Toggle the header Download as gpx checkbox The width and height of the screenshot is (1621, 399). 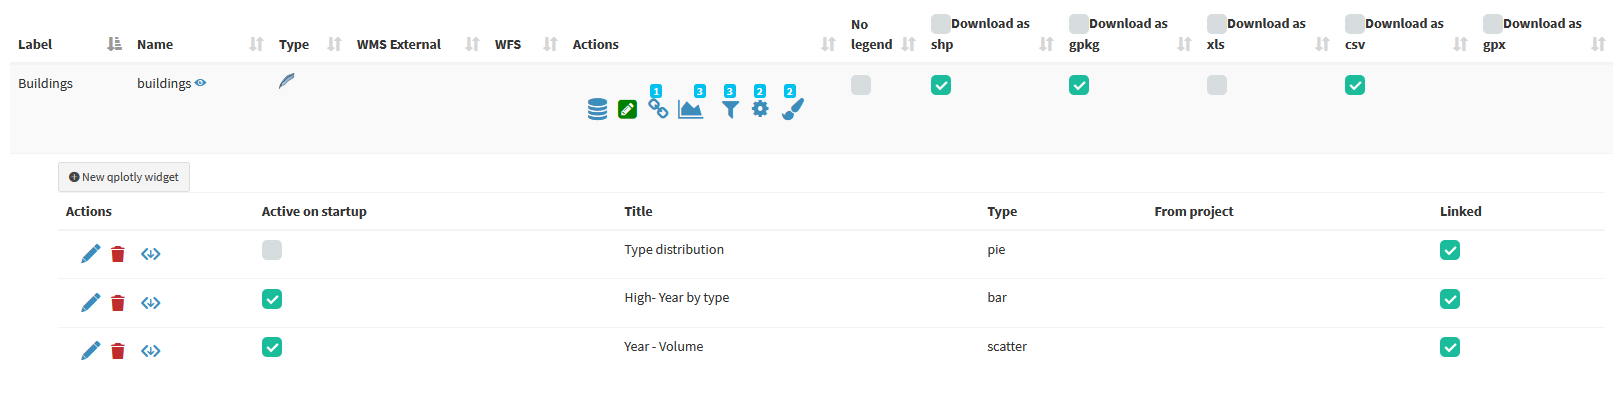point(1492,23)
